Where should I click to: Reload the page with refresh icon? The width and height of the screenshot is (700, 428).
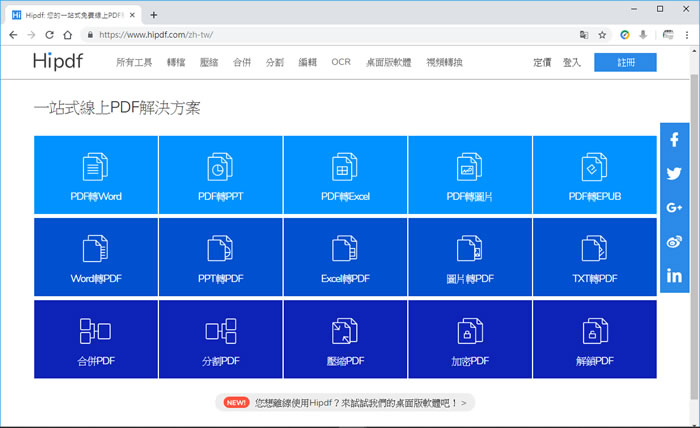click(x=49, y=35)
